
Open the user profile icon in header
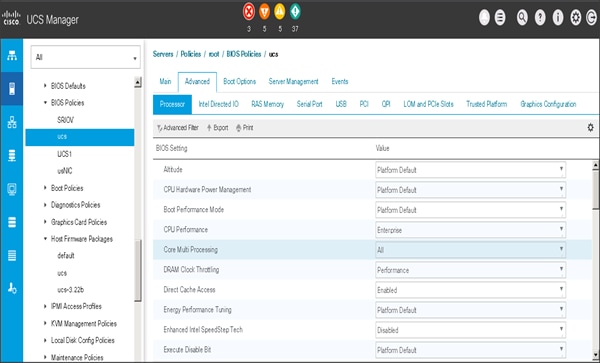pyautogui.click(x=484, y=18)
